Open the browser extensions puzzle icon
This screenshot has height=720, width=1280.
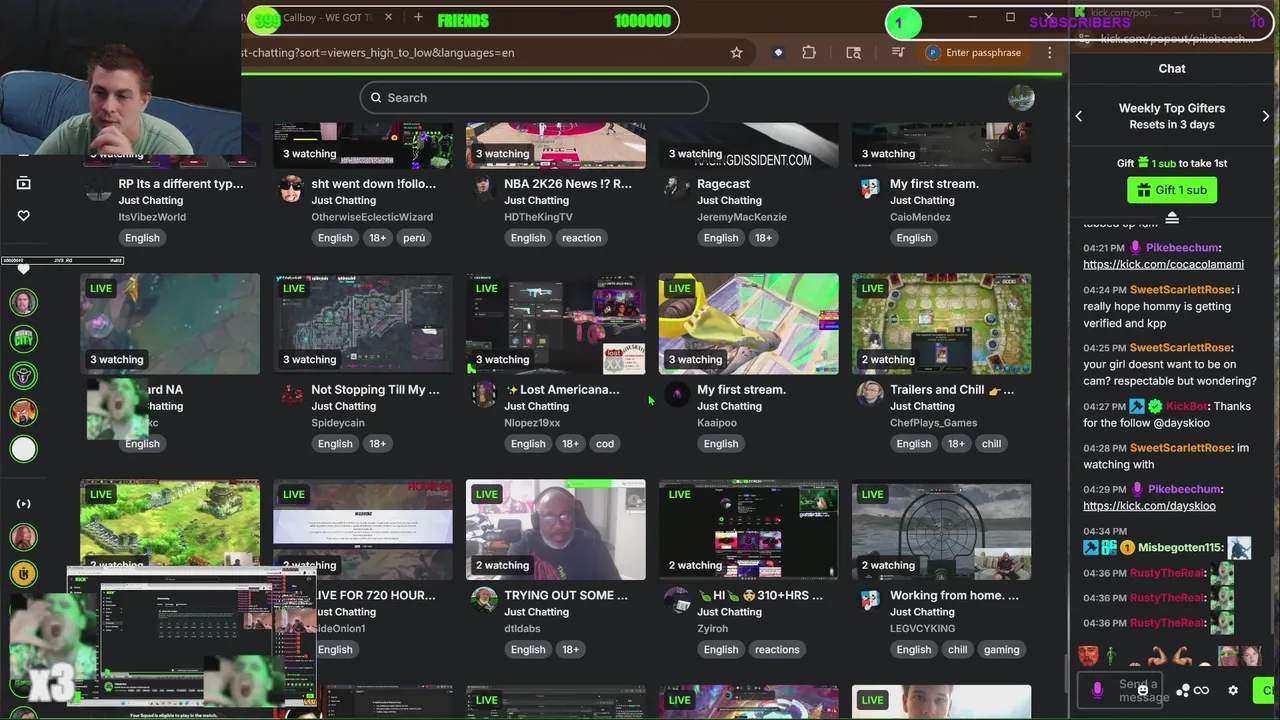pyautogui.click(x=809, y=53)
